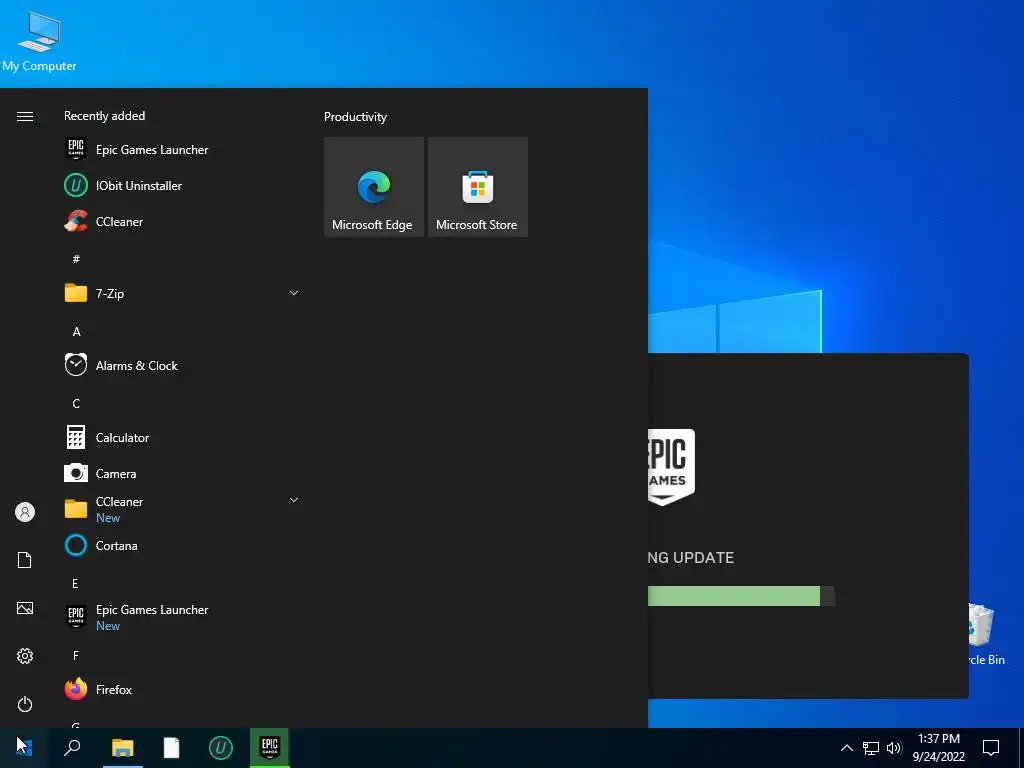
Task: Launch Epic Games Launcher under letter E
Action: pos(182,617)
